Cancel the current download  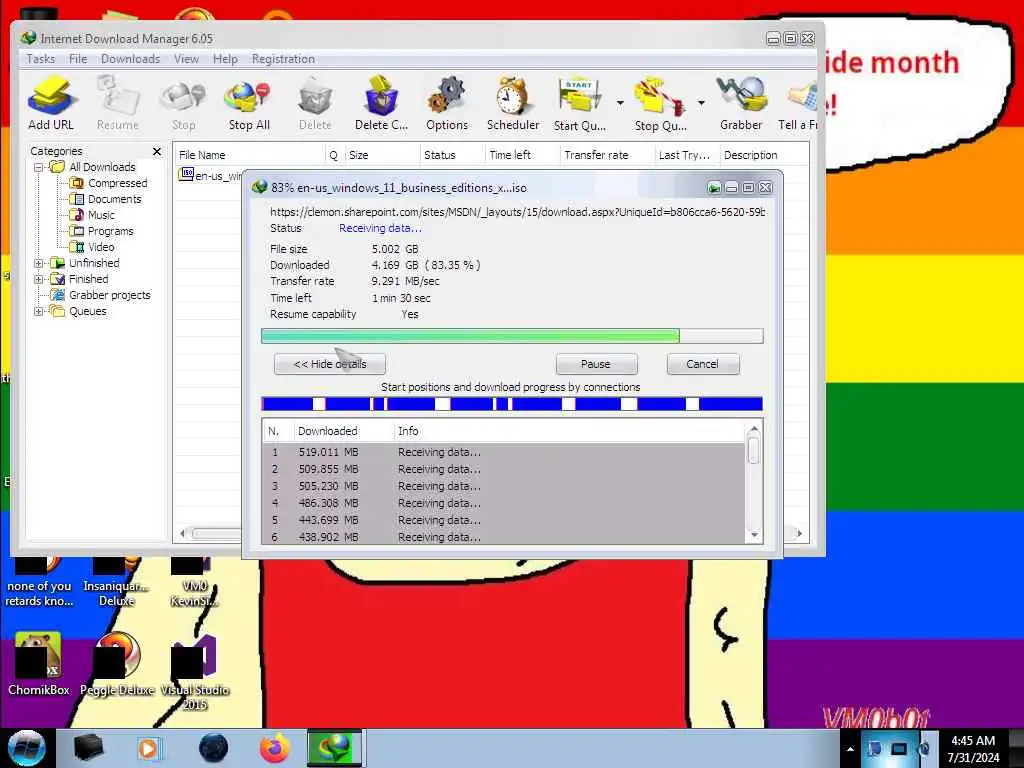[x=703, y=364]
